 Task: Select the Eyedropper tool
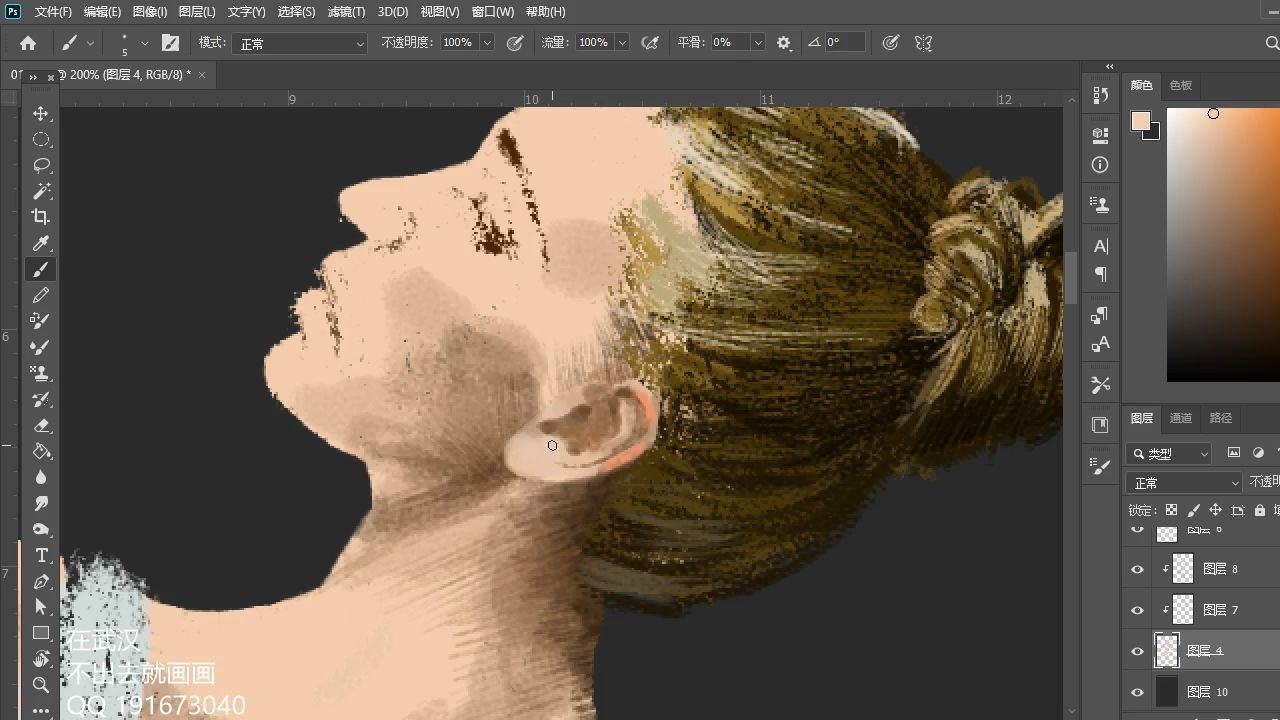[41, 242]
